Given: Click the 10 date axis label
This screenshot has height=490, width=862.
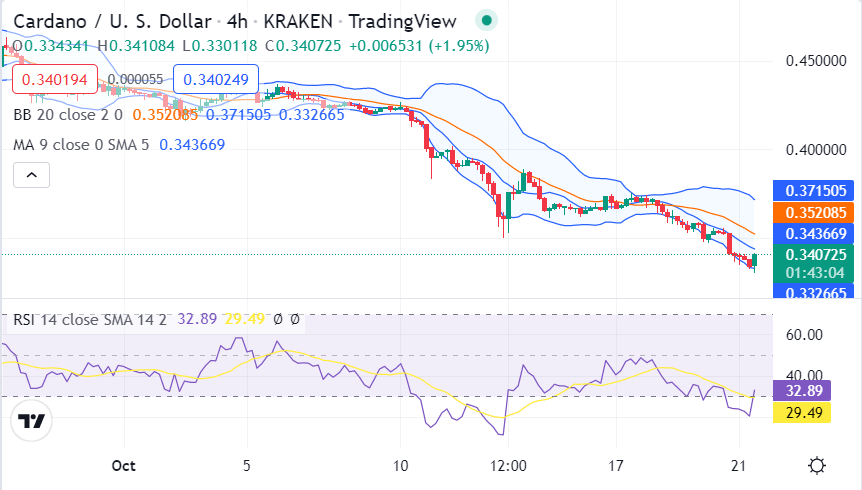Looking at the screenshot, I should [x=400, y=466].
